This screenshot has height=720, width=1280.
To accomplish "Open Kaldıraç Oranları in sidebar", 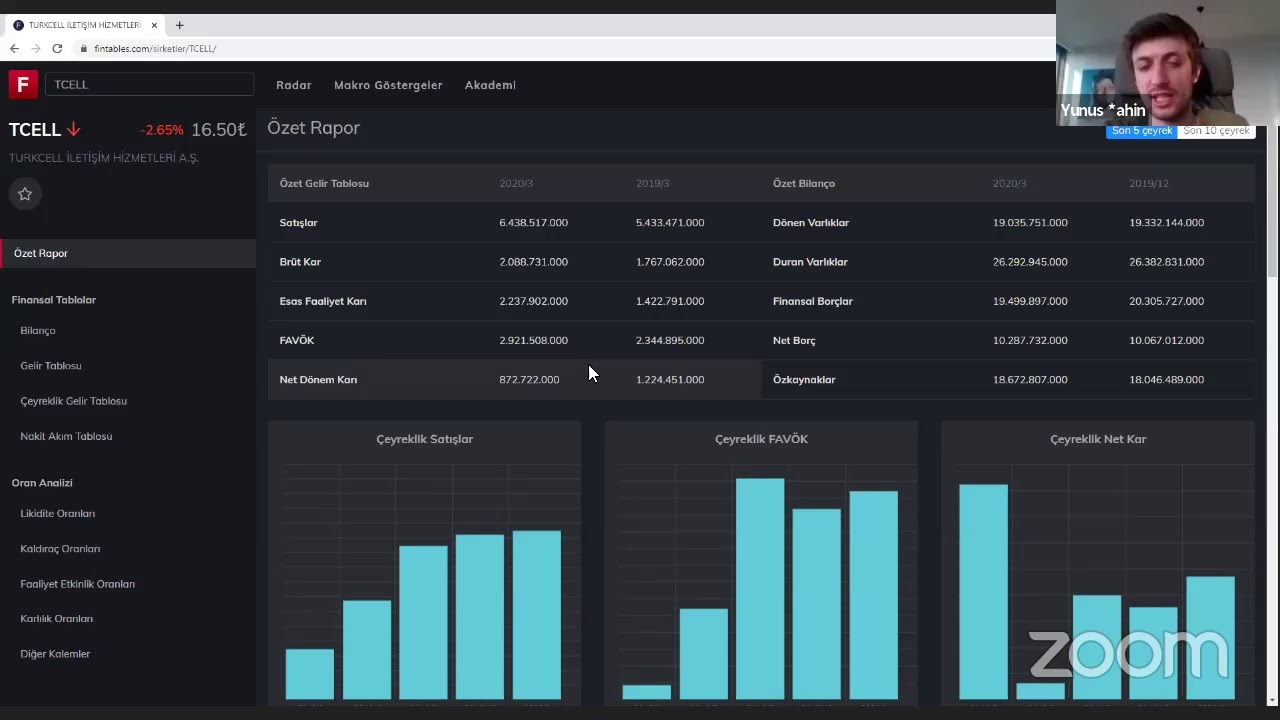I will click(x=60, y=548).
